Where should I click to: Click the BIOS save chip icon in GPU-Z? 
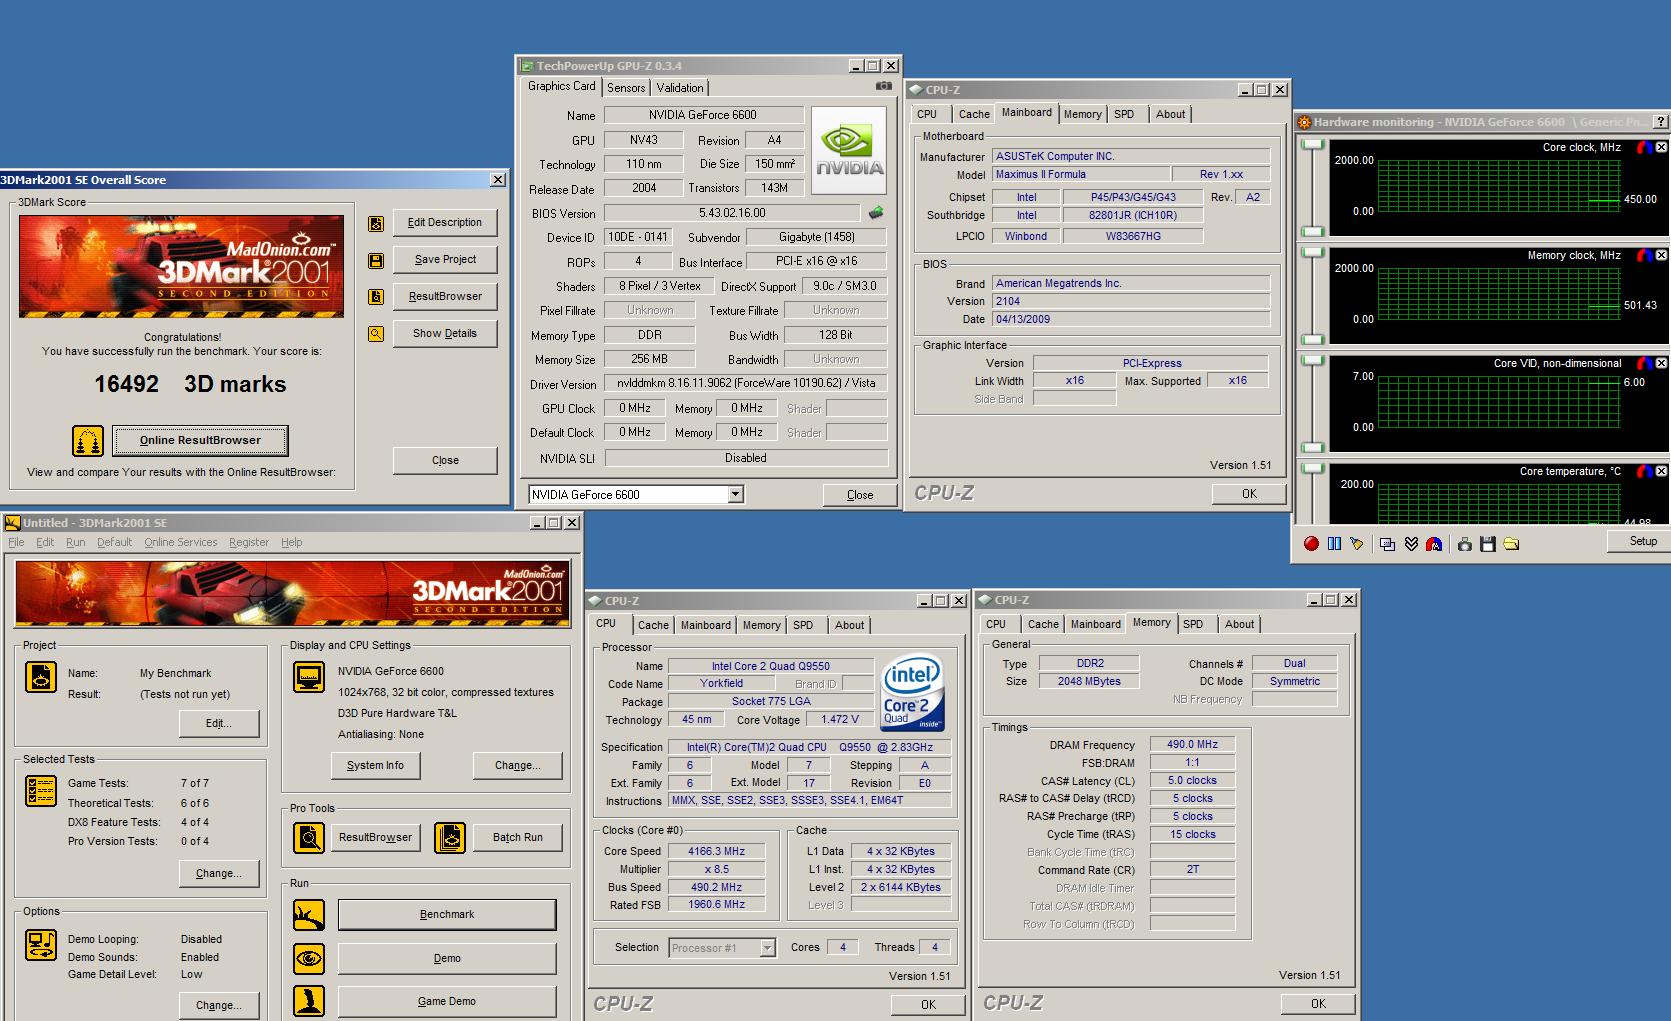[875, 212]
